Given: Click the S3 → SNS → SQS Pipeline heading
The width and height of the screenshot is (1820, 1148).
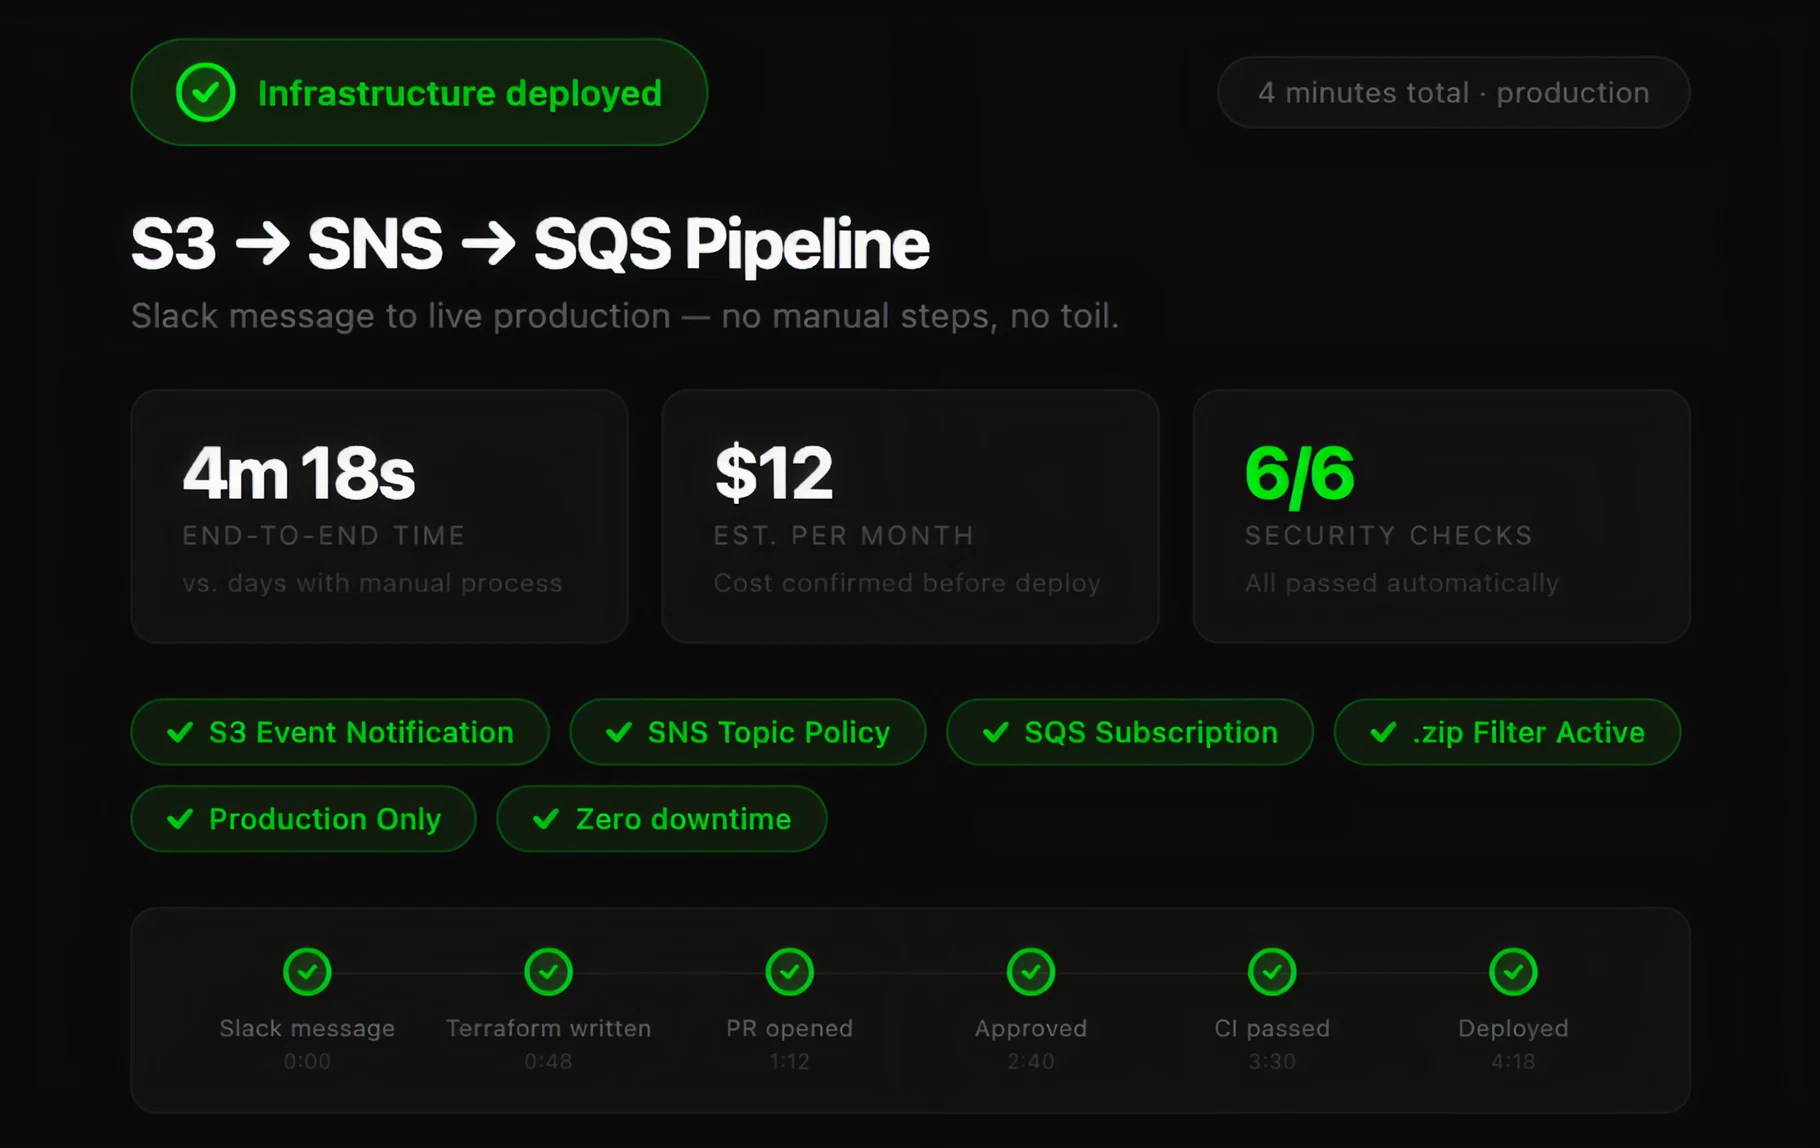Looking at the screenshot, I should [530, 244].
